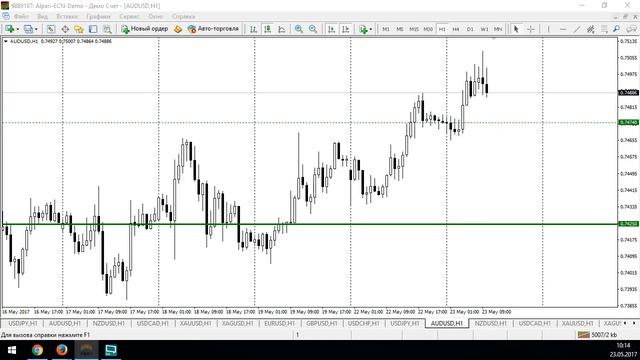Select the M1 timeframe
Image resolution: width=640 pixels, height=360 pixels.
coord(386,29)
